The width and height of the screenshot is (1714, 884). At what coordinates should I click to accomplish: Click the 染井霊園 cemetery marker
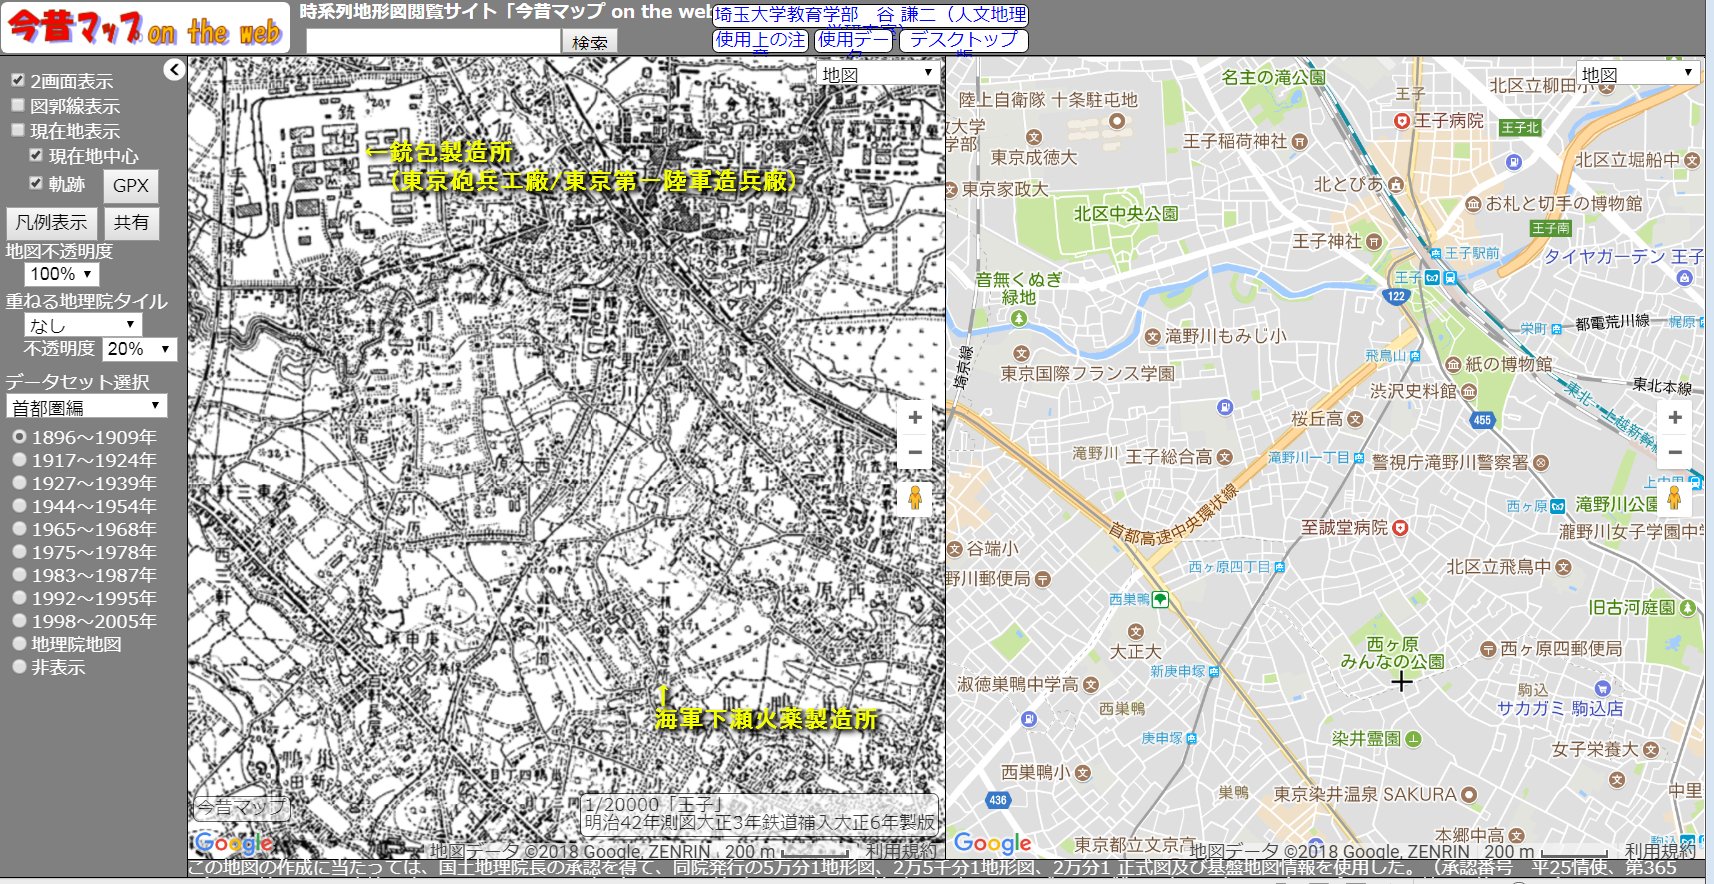click(1413, 739)
